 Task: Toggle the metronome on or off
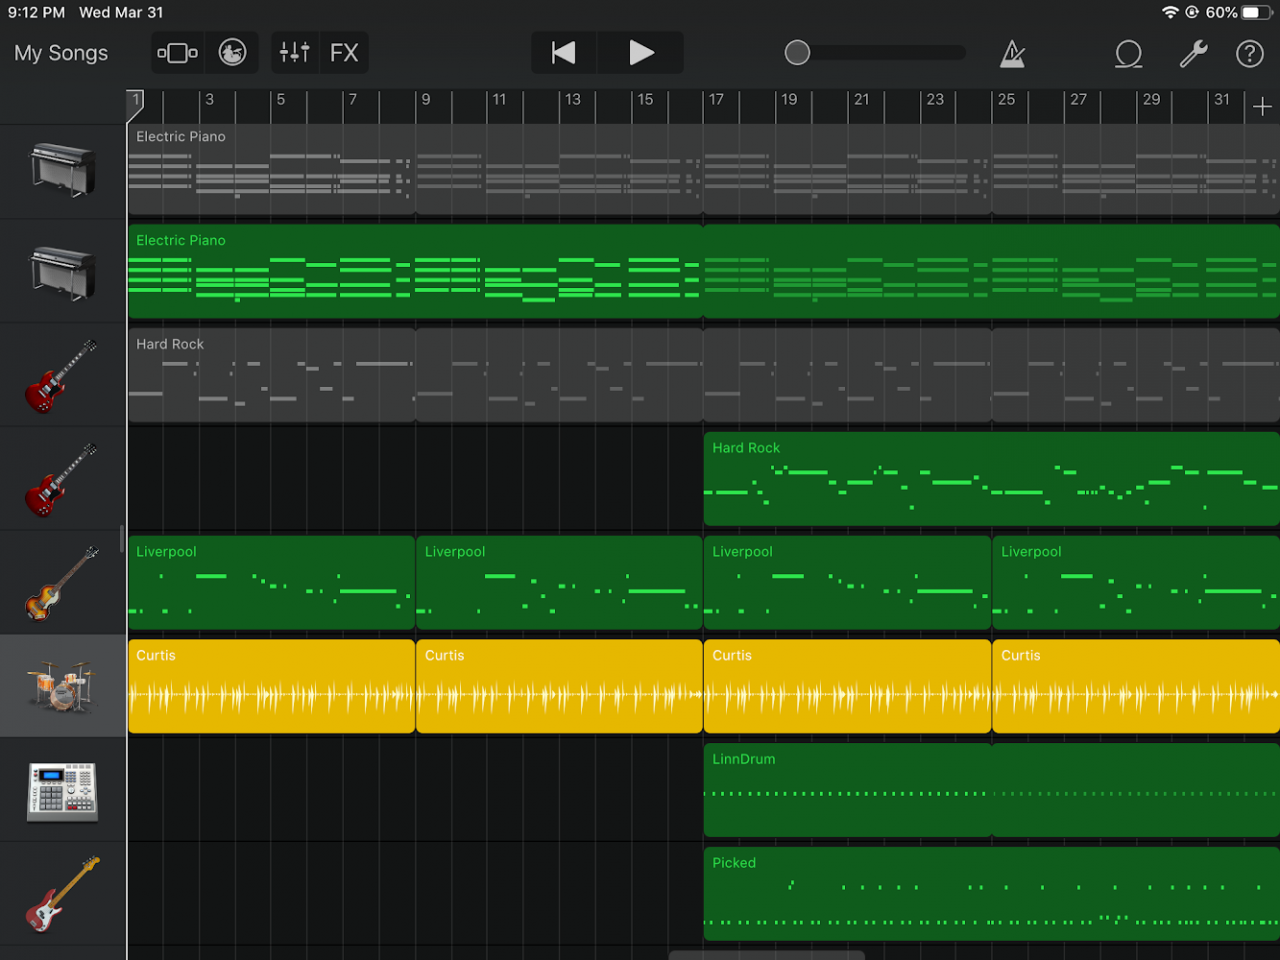click(x=1012, y=54)
